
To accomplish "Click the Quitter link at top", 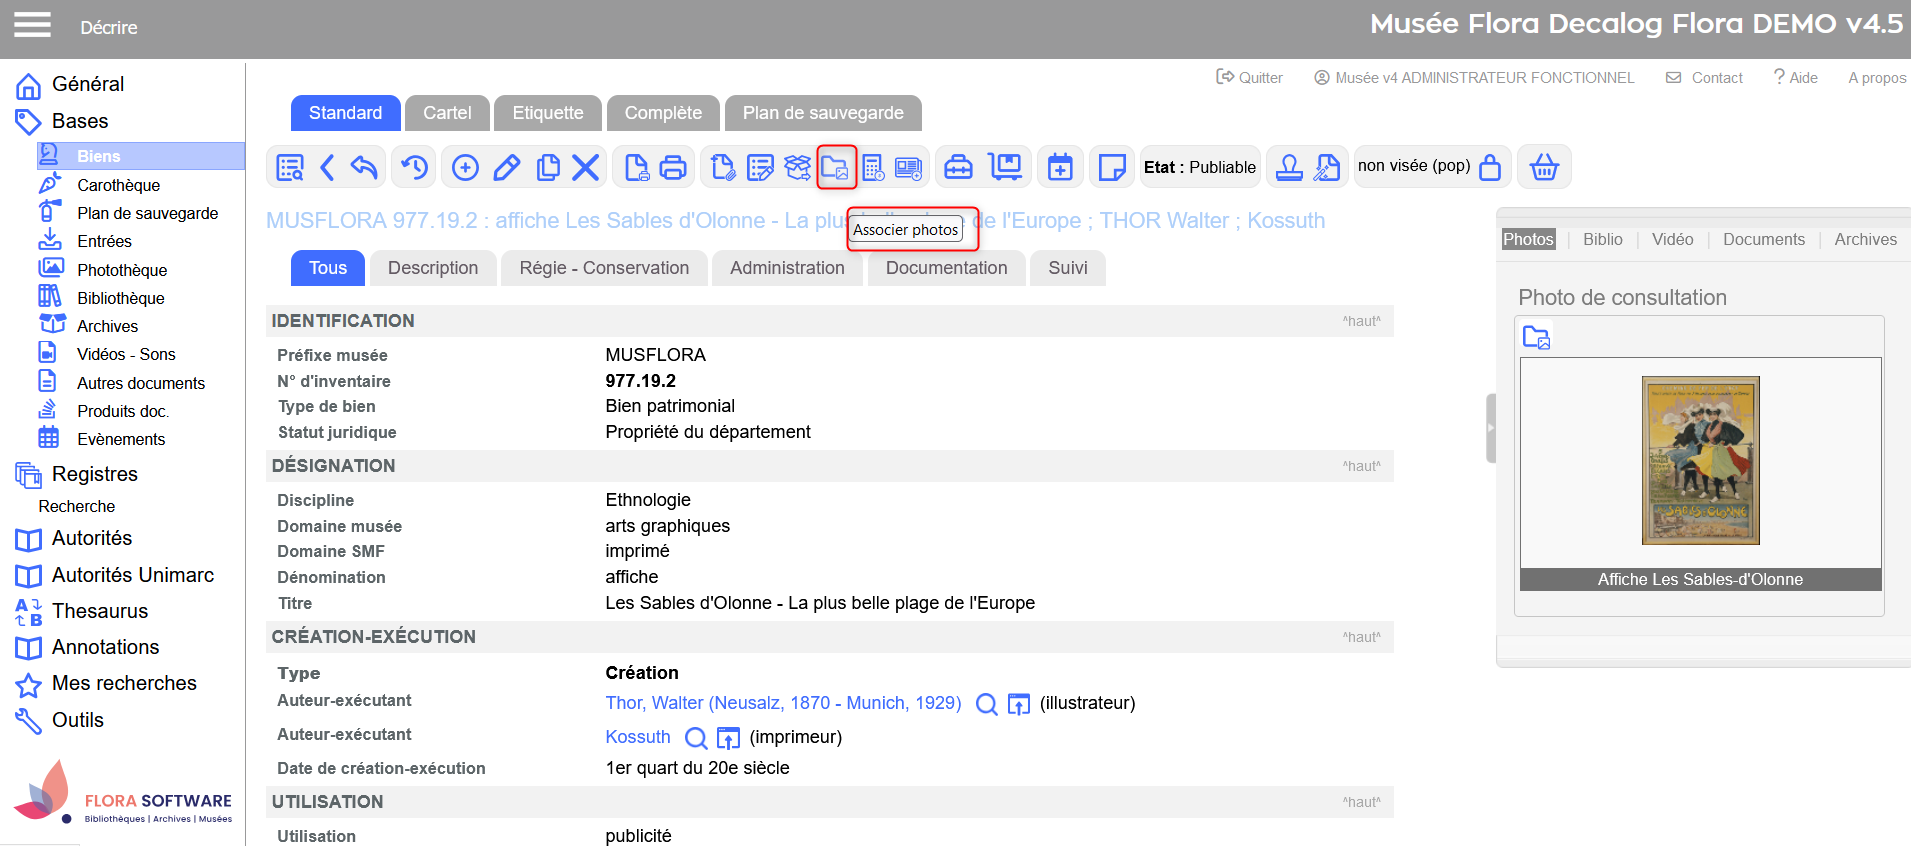I will [1250, 78].
